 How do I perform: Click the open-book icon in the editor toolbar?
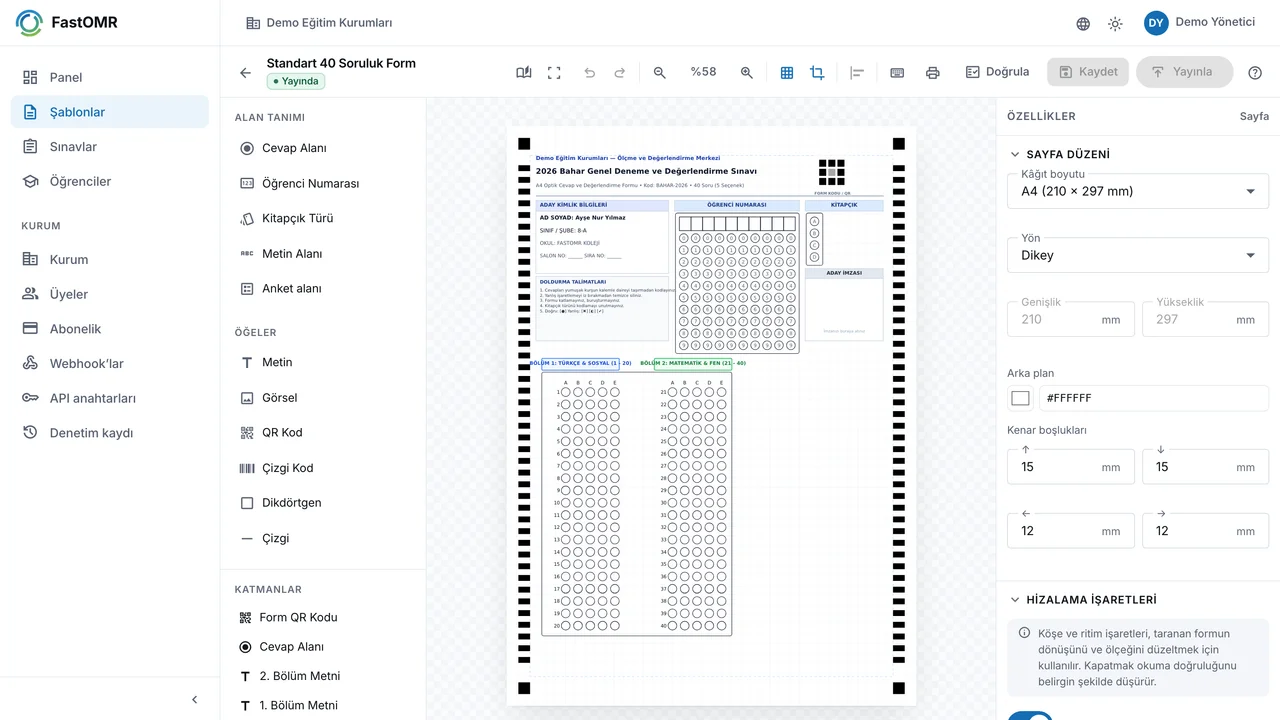click(x=524, y=73)
